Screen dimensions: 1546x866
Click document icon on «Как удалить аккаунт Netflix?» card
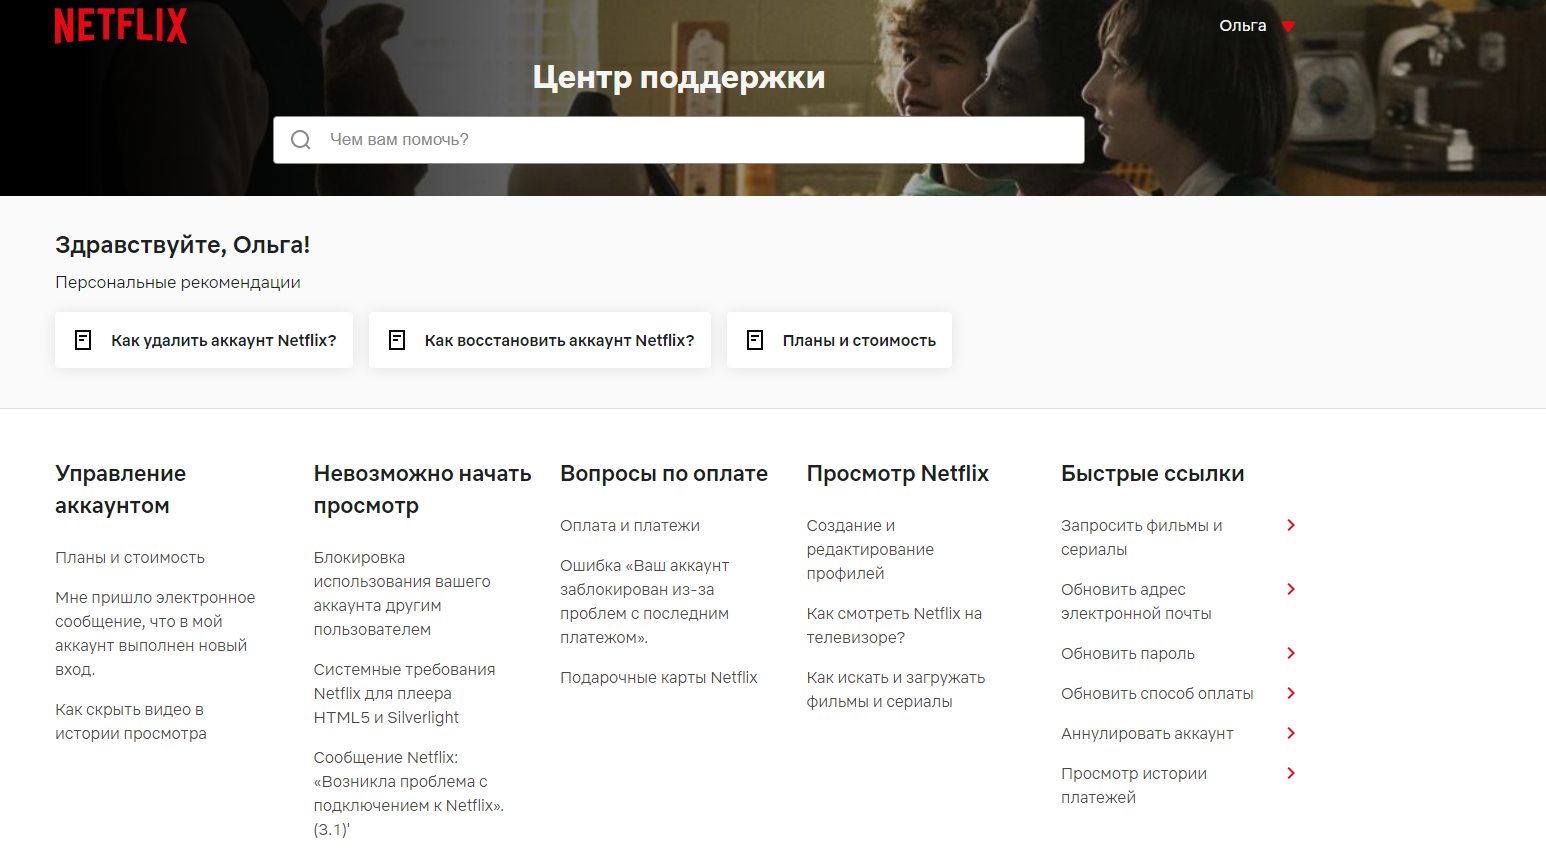tap(84, 340)
